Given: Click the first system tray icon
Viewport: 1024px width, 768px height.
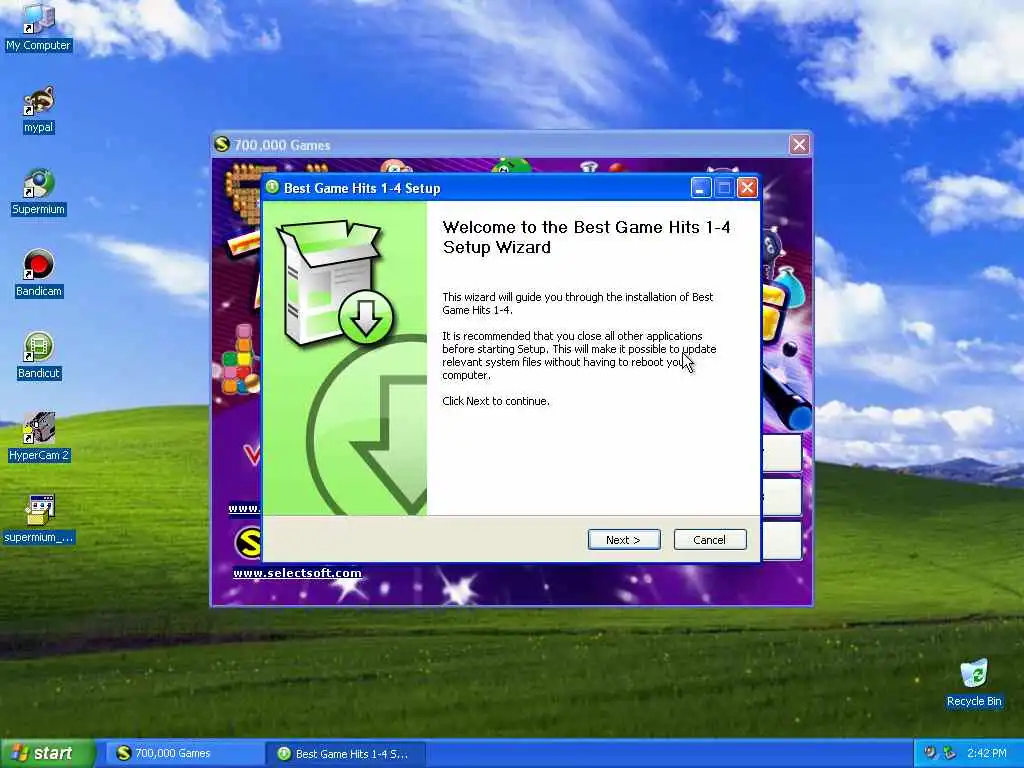Looking at the screenshot, I should click(x=931, y=754).
